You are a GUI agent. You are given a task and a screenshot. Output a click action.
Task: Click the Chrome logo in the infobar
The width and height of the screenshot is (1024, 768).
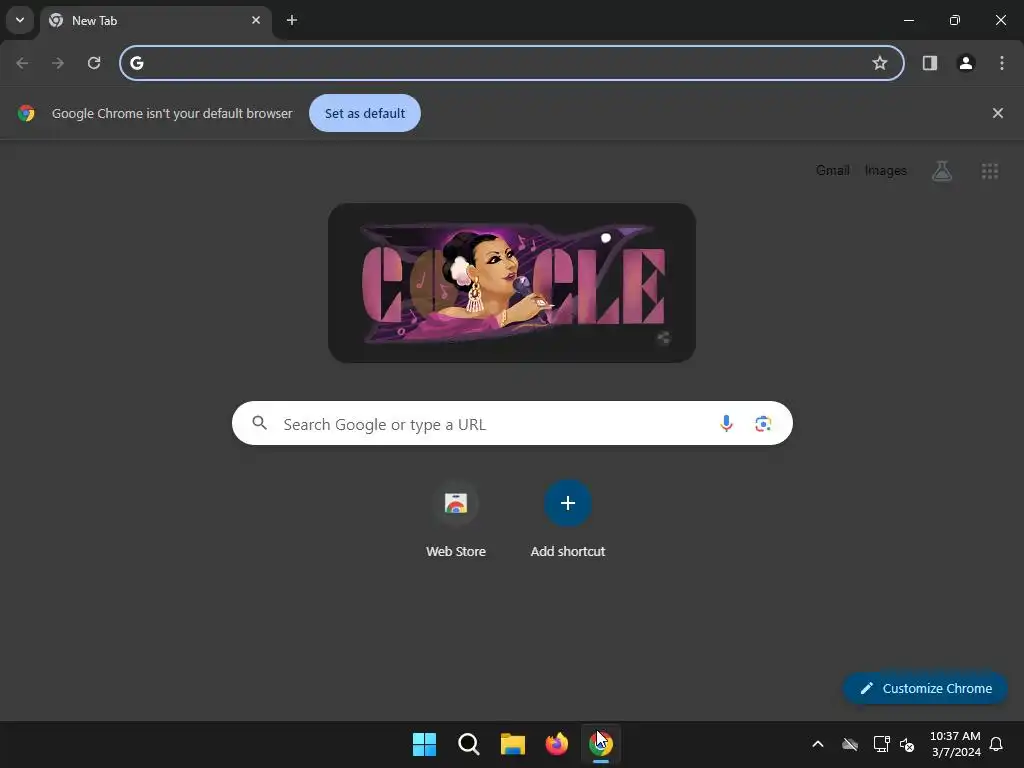pos(26,113)
